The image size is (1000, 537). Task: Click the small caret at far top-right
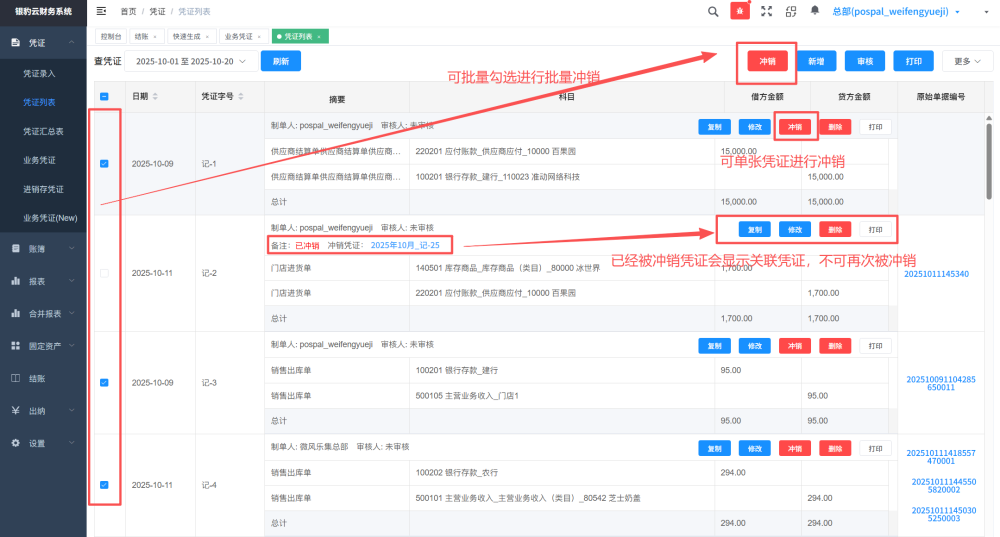pyautogui.click(x=987, y=12)
